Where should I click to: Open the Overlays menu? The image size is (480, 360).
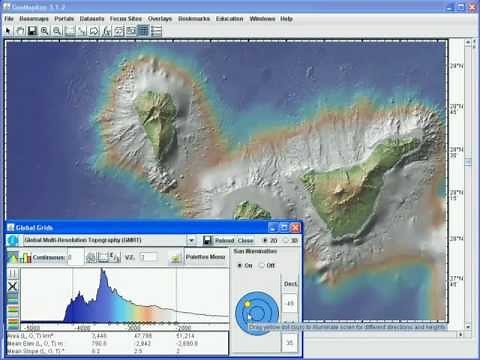(160, 19)
